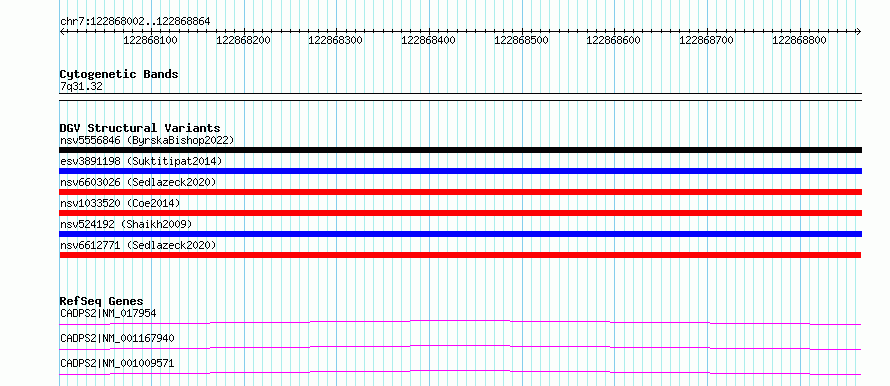Viewport: 890px width, 386px height.
Task: Click magenta intron line of NM_001167940
Action: 460,346
